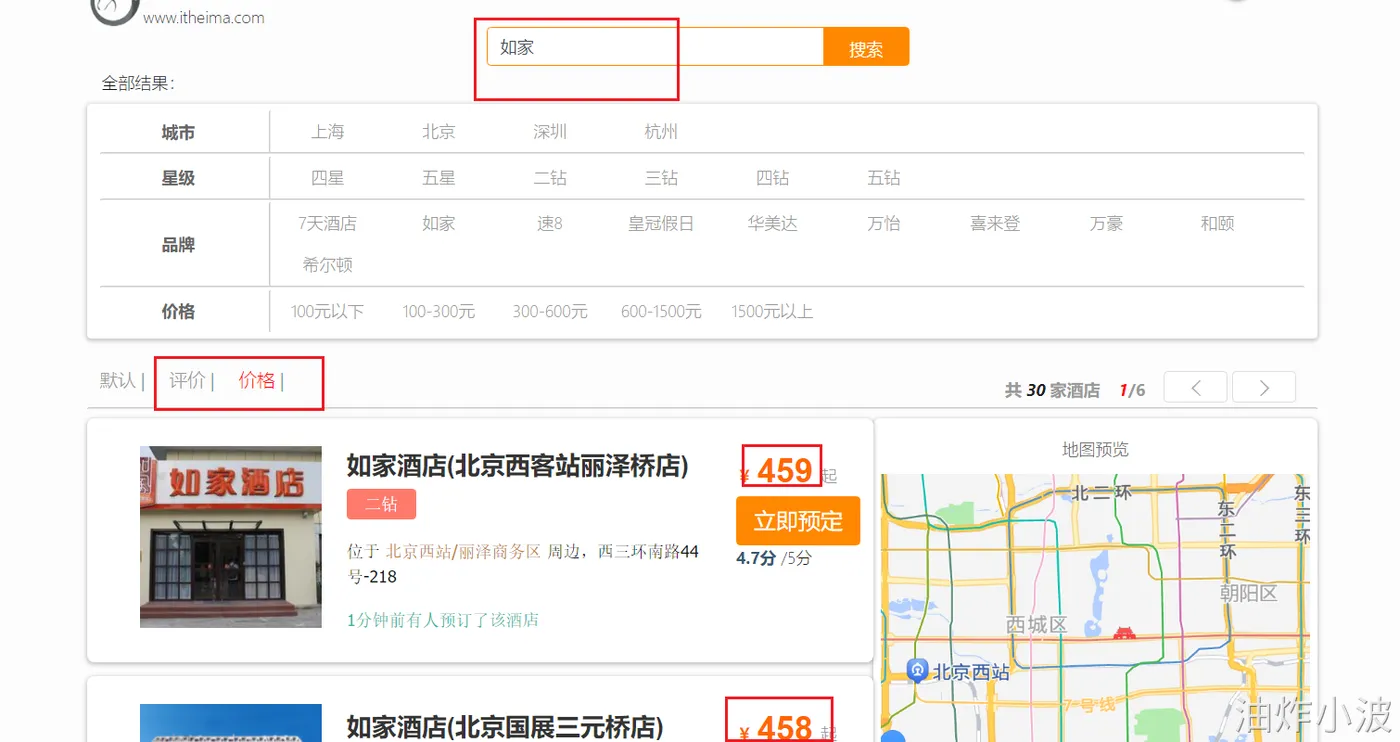Select 五星 star rating filter
The height and width of the screenshot is (742, 1400).
click(x=438, y=178)
